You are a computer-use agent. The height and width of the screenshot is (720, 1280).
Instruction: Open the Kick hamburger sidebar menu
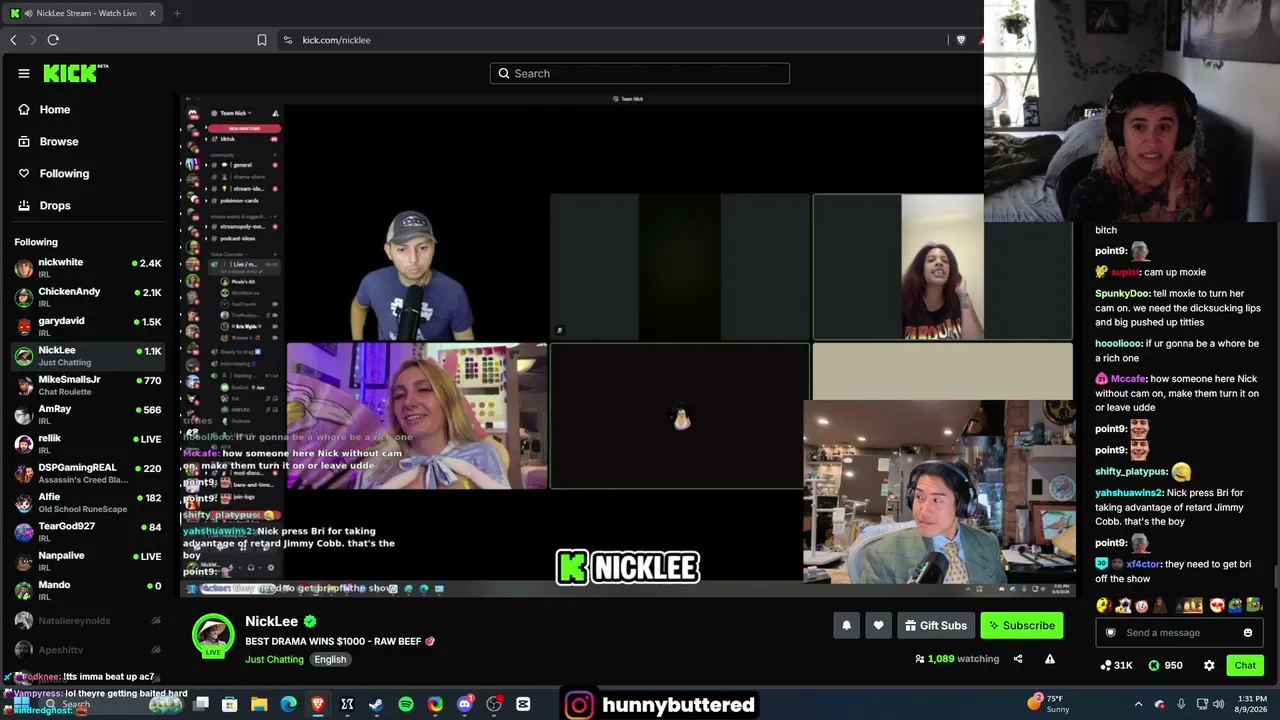(x=24, y=73)
